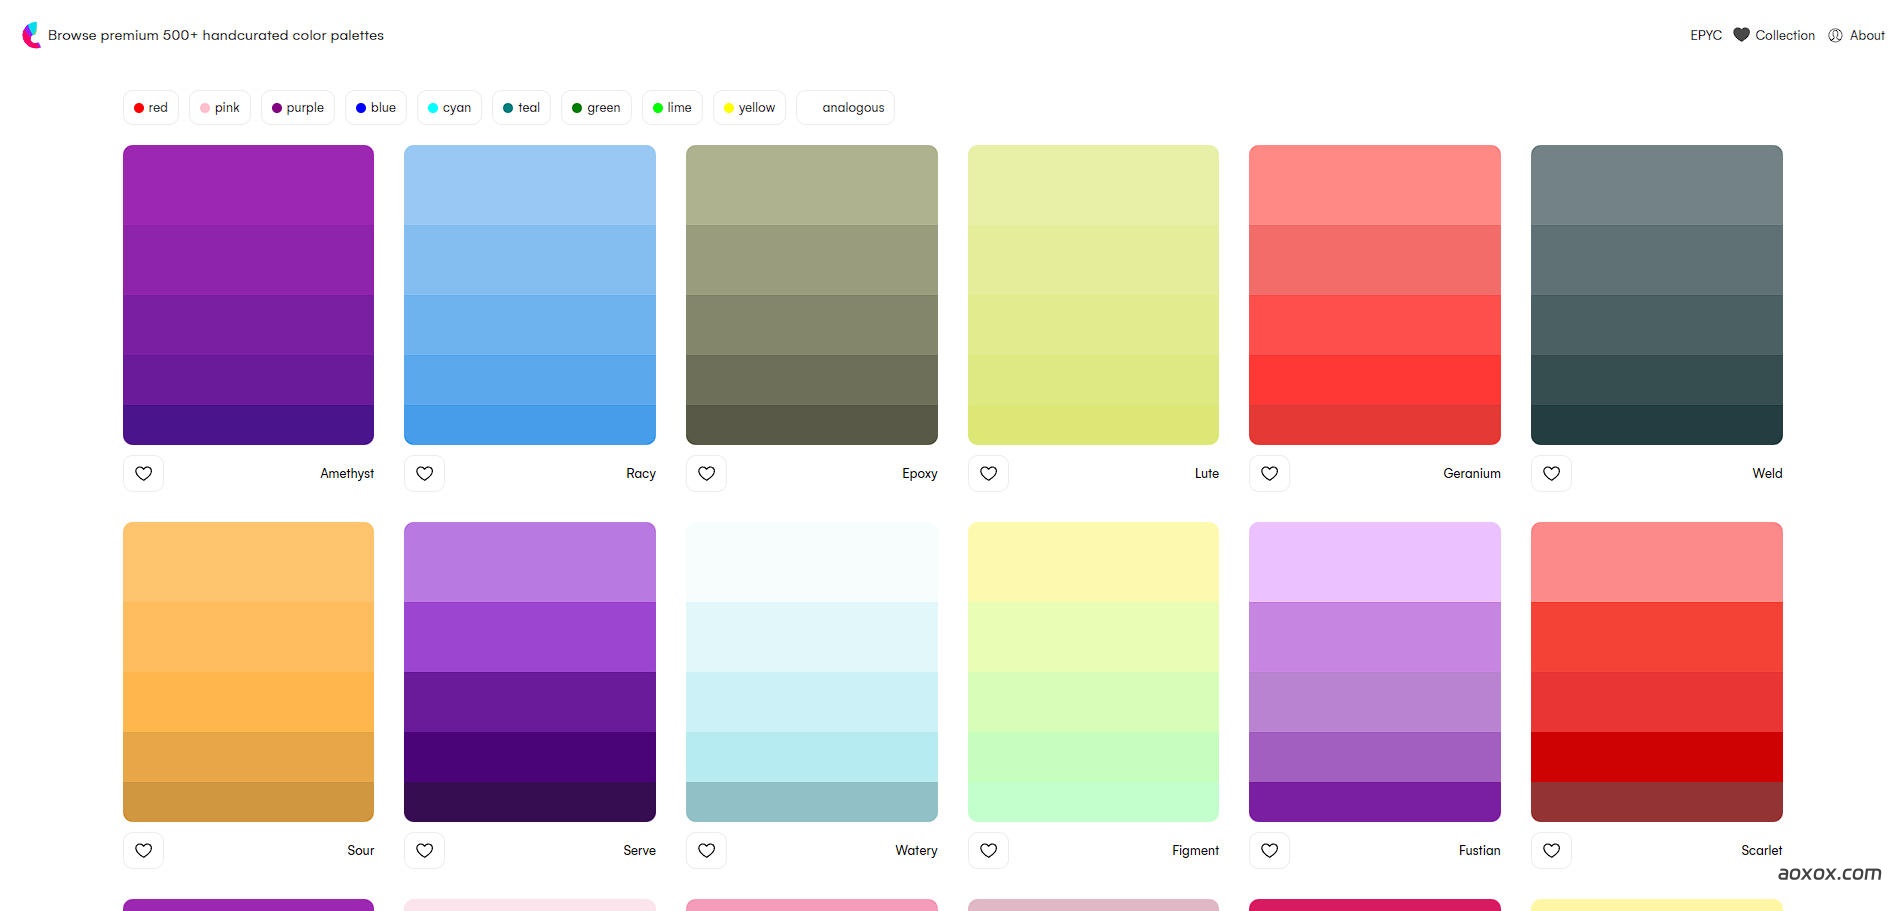Select the purple color filter

click(x=297, y=108)
